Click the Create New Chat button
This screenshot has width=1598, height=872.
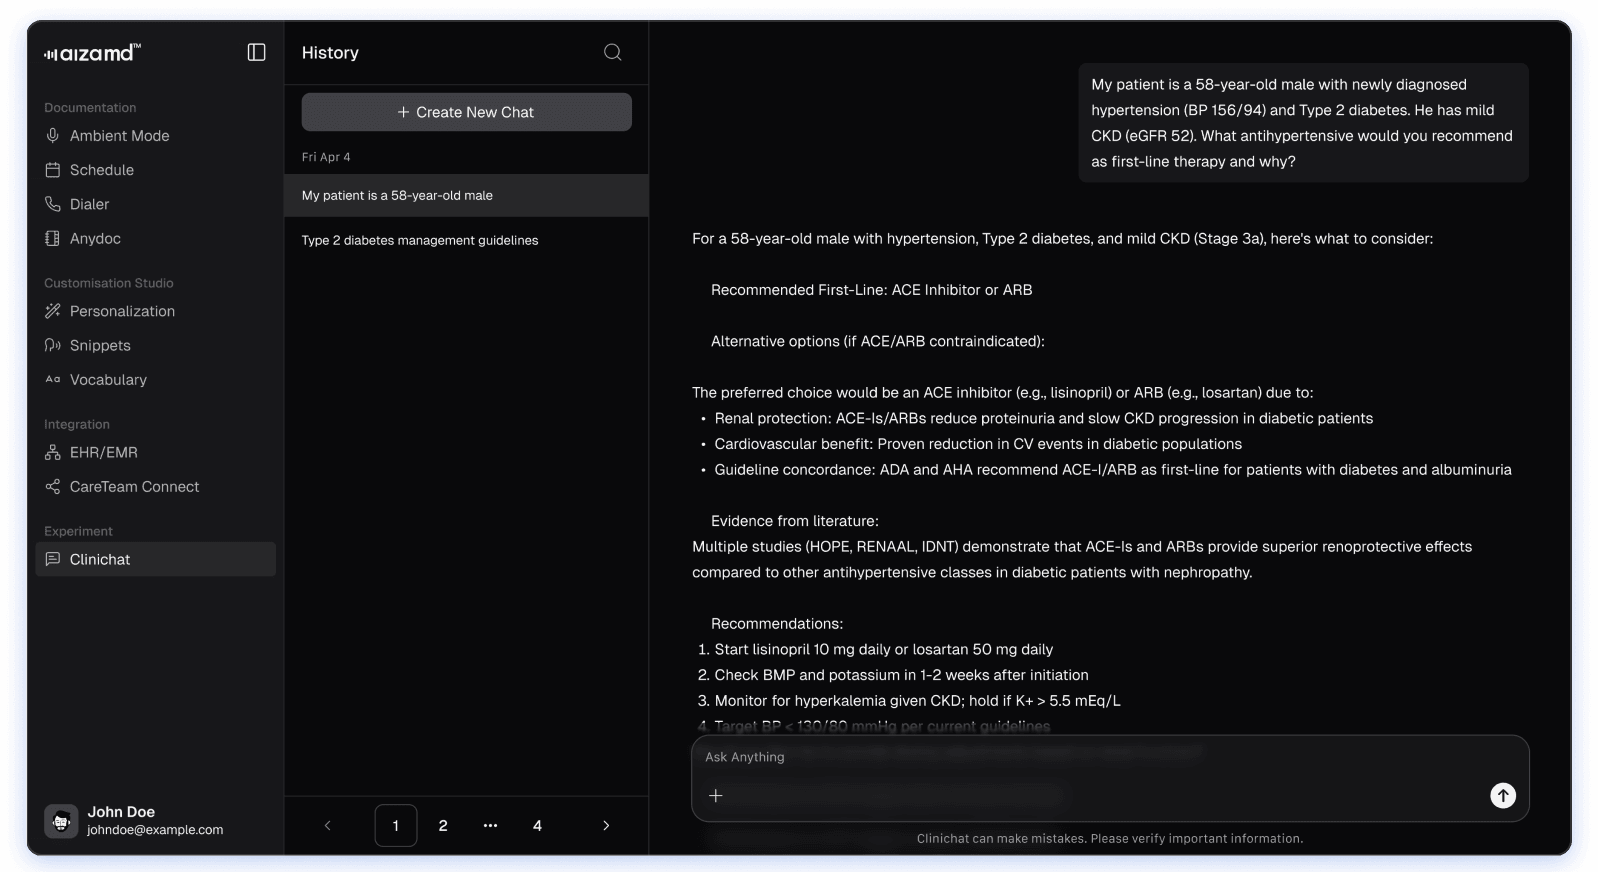point(466,112)
